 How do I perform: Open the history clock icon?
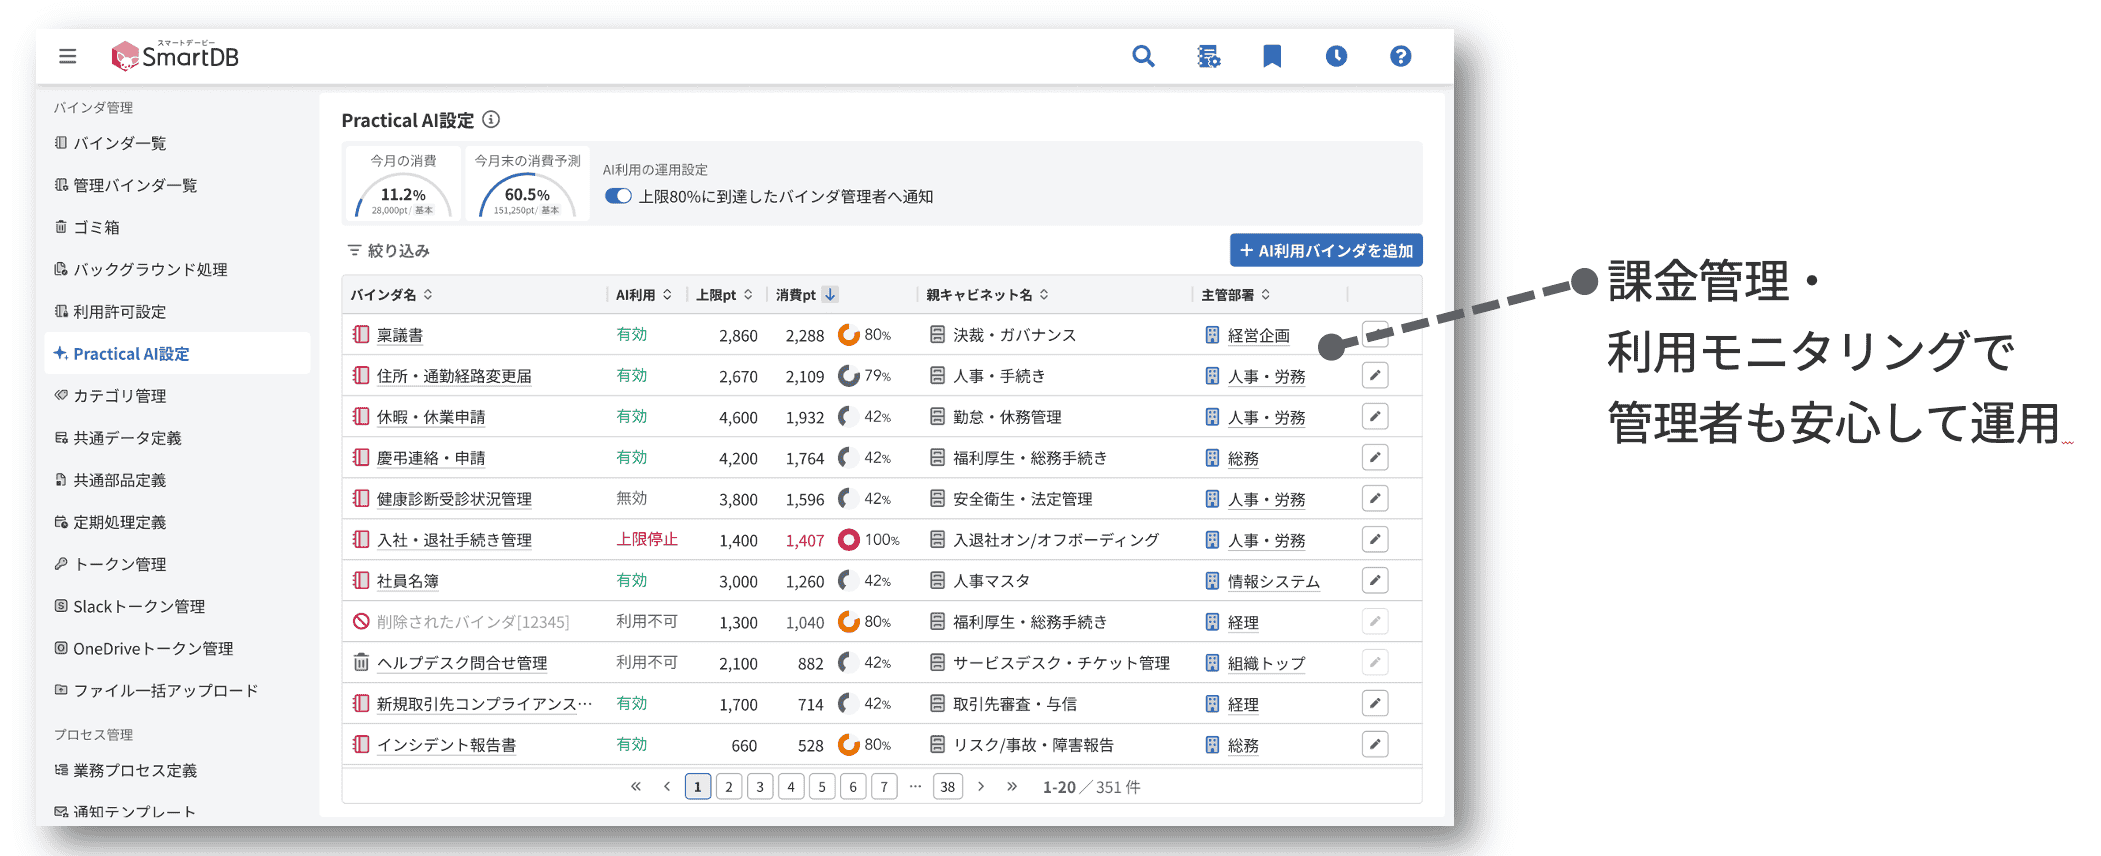(x=1336, y=56)
